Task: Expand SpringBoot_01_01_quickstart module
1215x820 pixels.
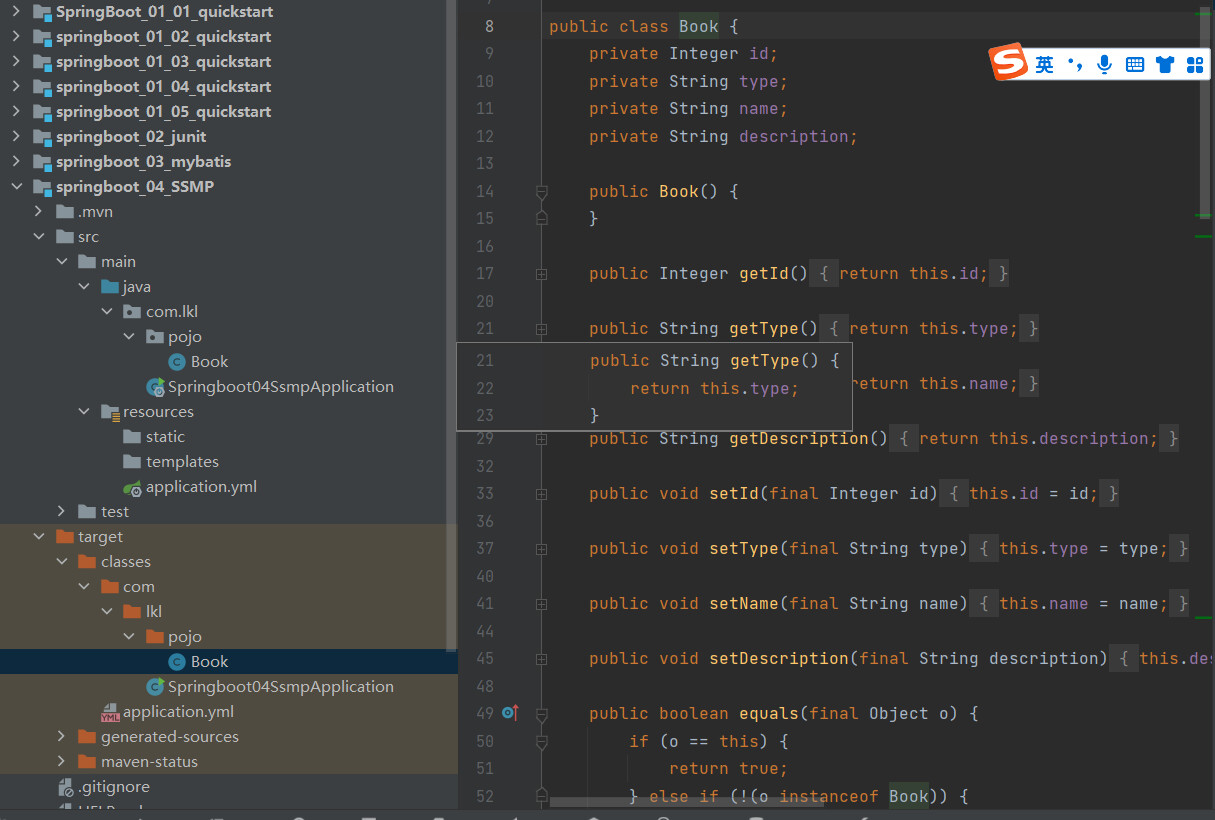Action: point(16,12)
